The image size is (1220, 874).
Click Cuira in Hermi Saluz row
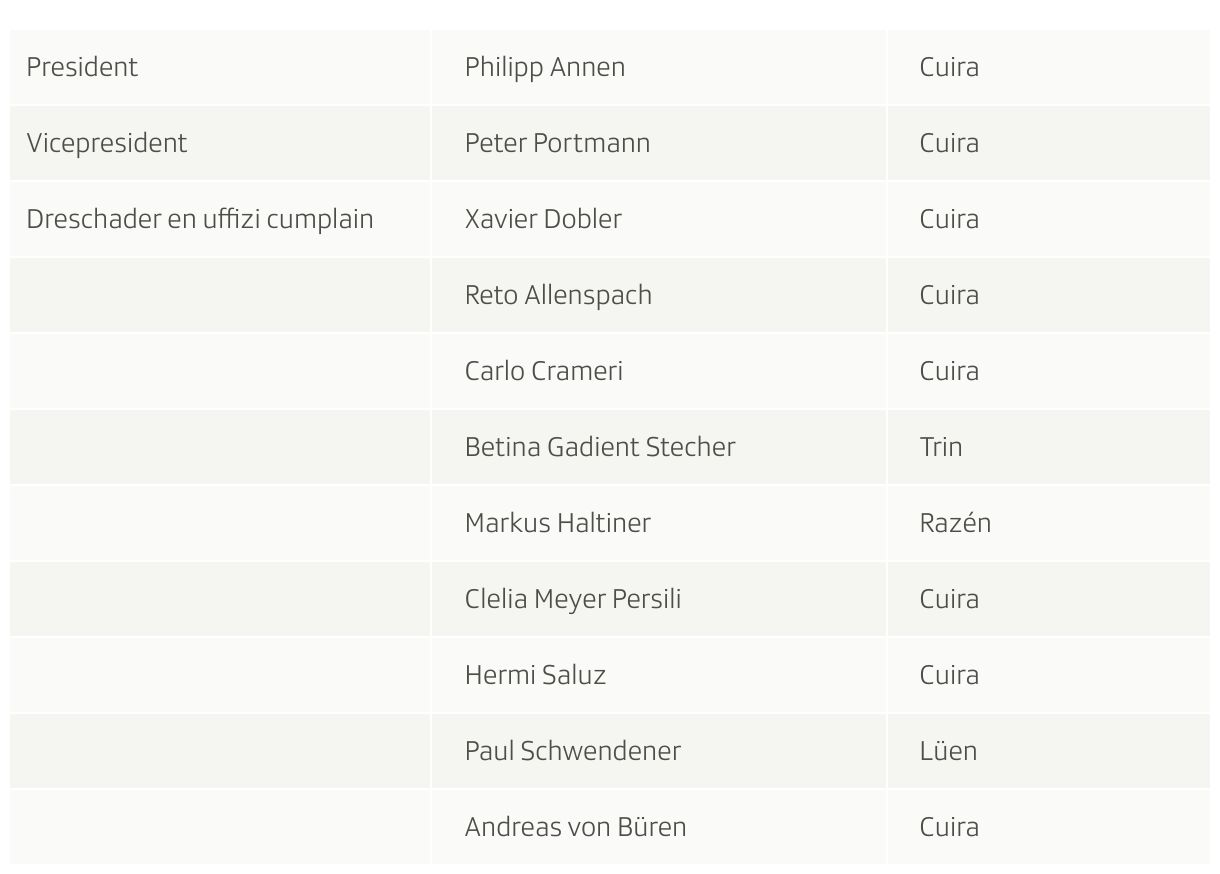point(949,675)
